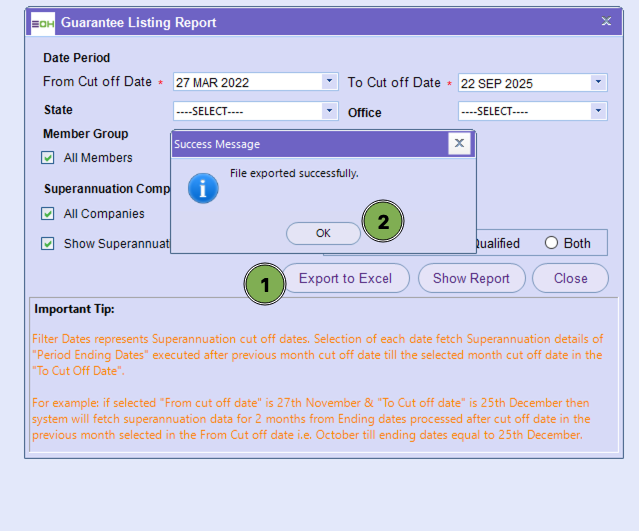Image resolution: width=639 pixels, height=531 pixels.
Task: Toggle the Show Superannuation checkbox
Action: [x=48, y=243]
